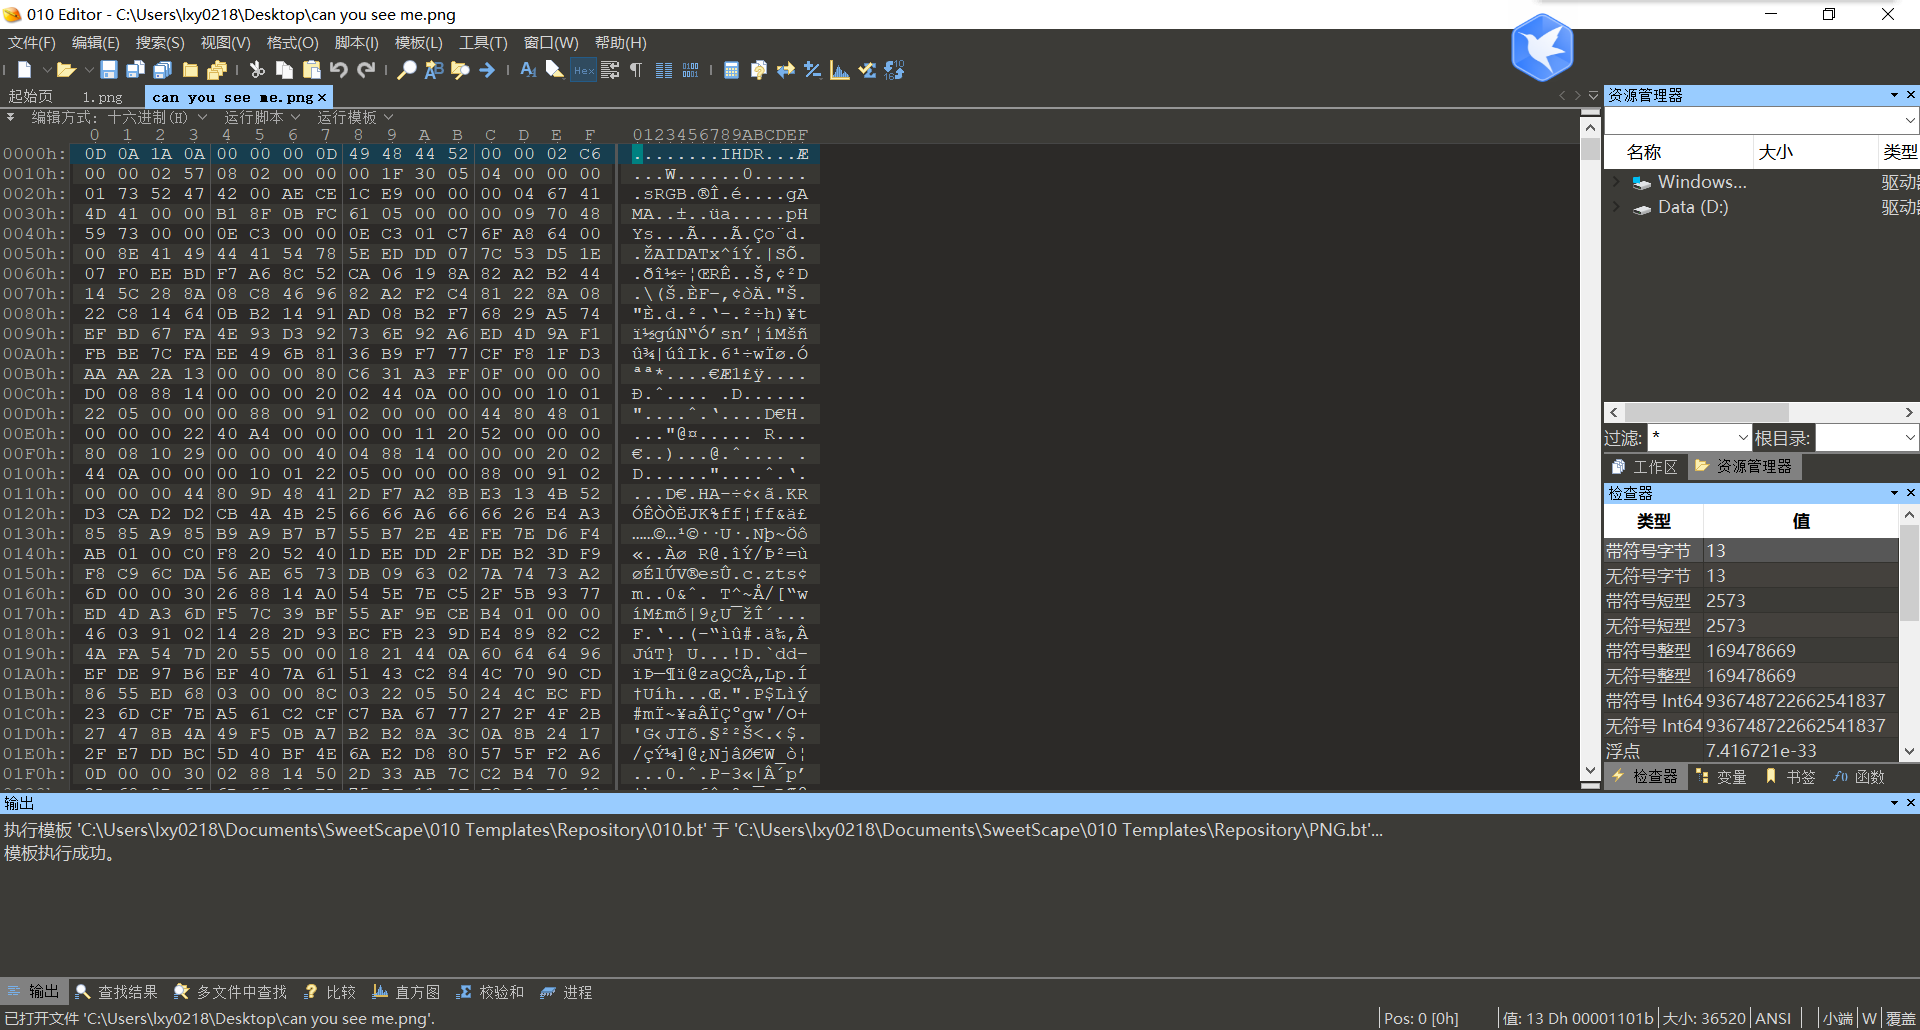The image size is (1920, 1030).
Task: Switch to the 1.png file tab
Action: click(102, 97)
